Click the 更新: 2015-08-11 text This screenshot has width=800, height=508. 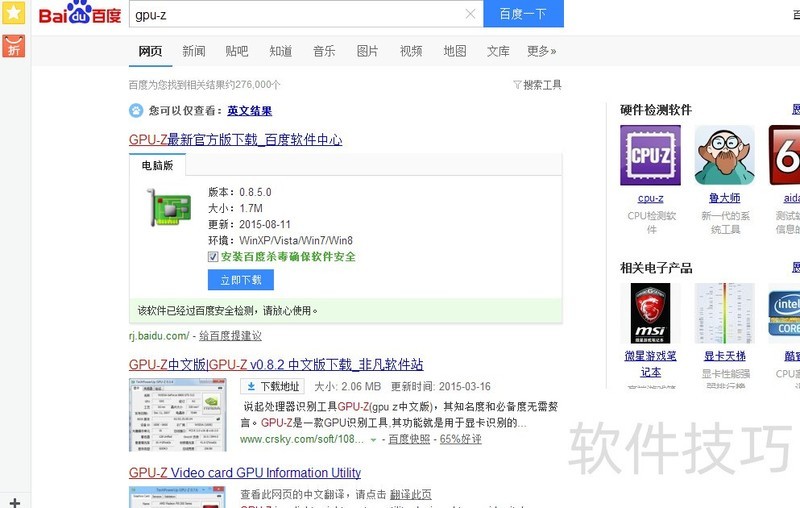[249, 224]
